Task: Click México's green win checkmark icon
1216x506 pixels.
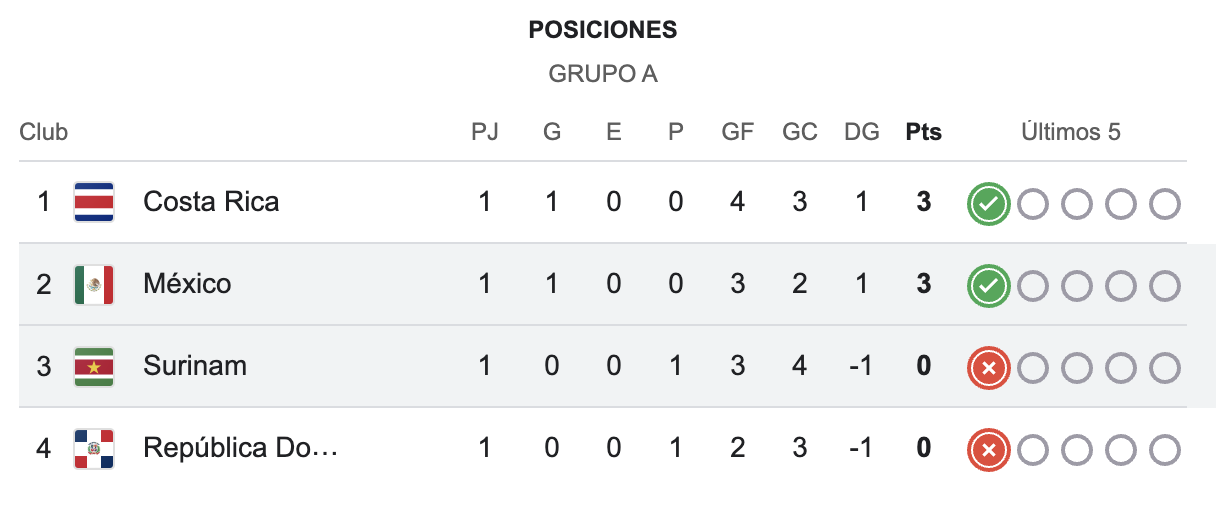Action: (x=988, y=286)
